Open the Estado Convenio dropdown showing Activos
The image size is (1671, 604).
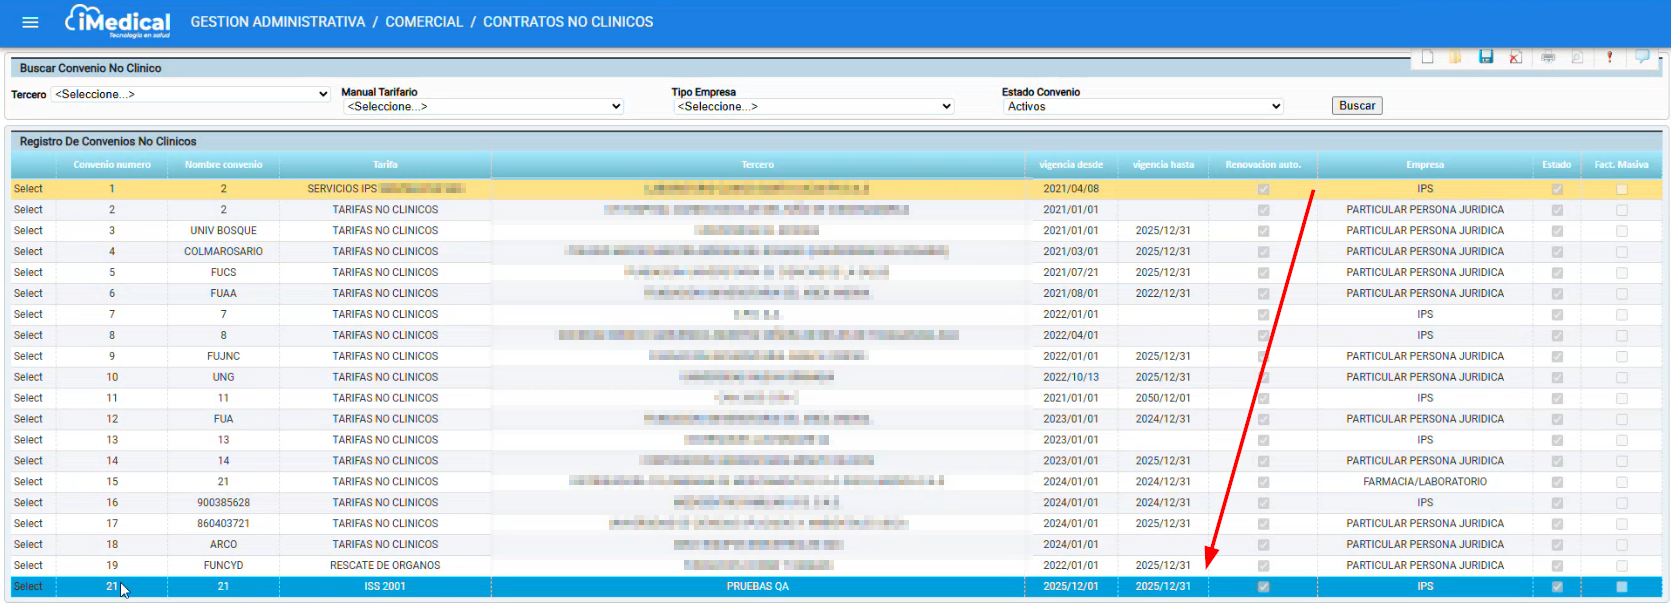point(1143,106)
